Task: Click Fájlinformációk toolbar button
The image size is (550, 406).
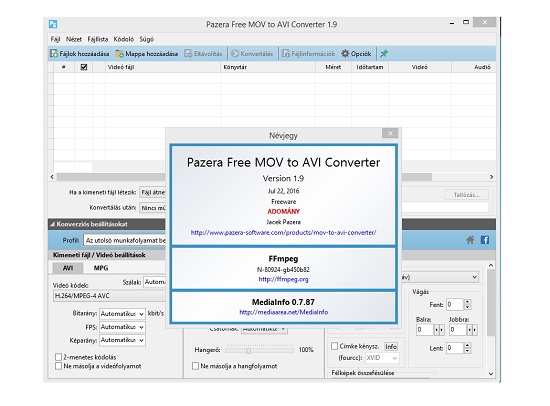Action: point(309,54)
